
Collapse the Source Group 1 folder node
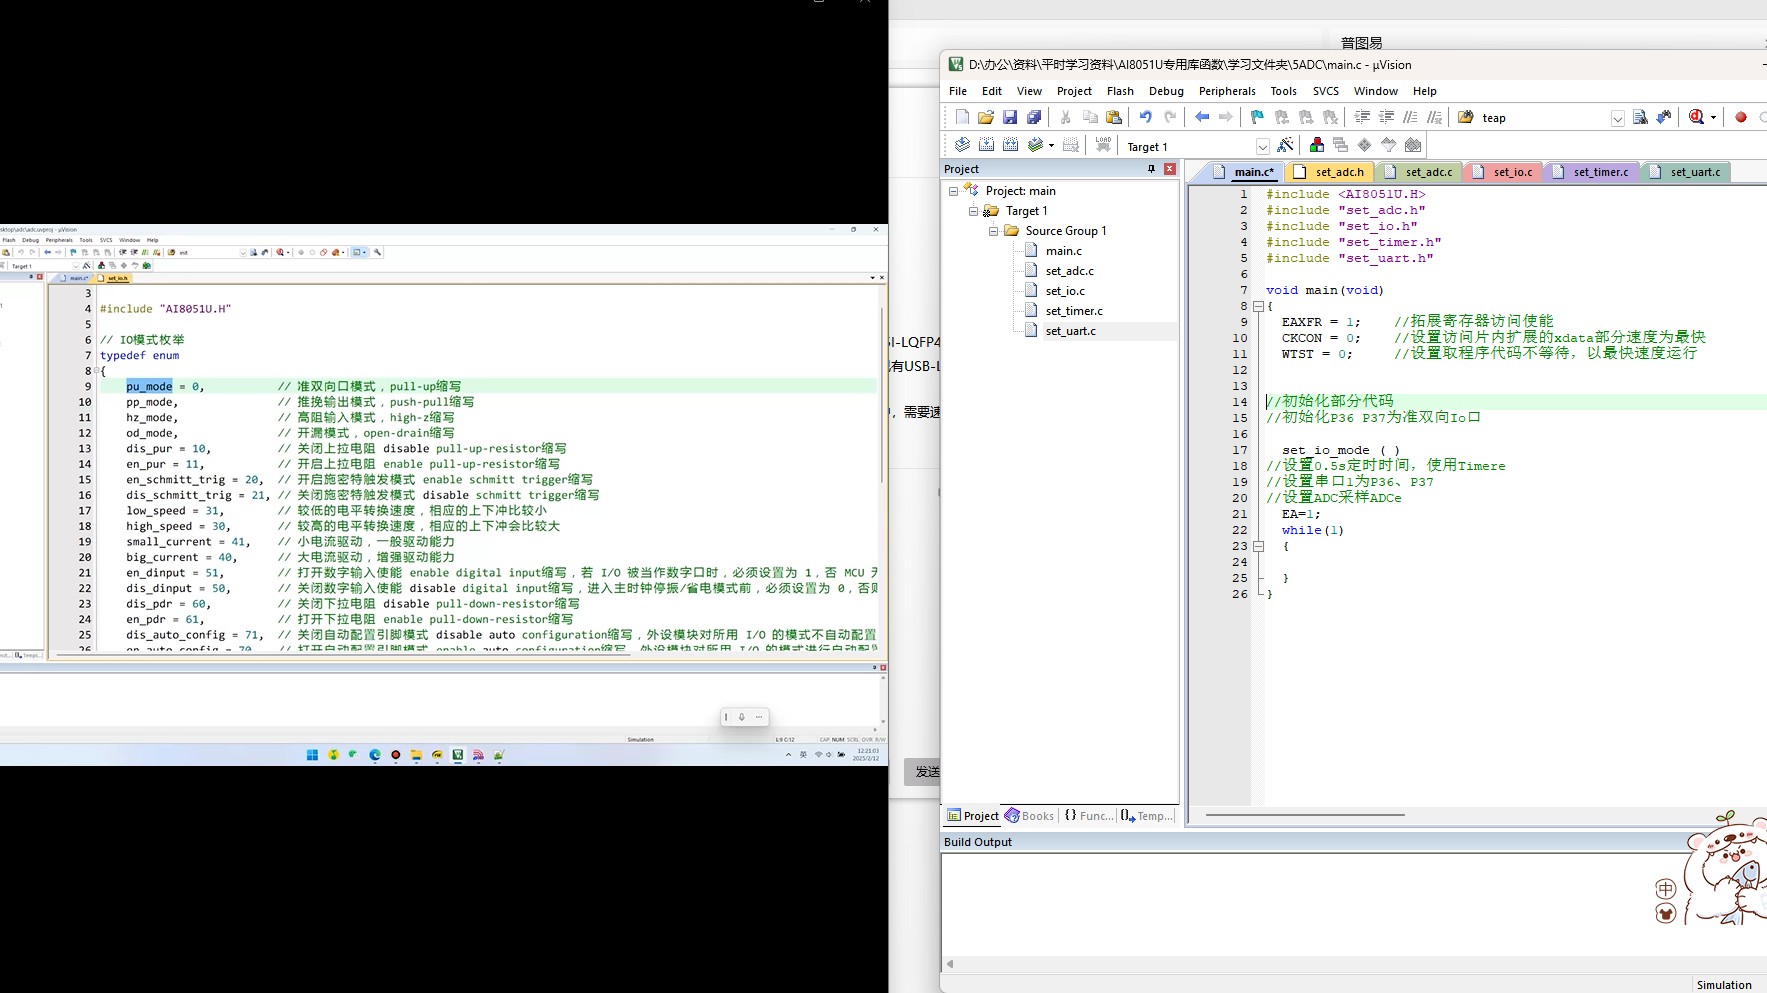[x=994, y=231]
